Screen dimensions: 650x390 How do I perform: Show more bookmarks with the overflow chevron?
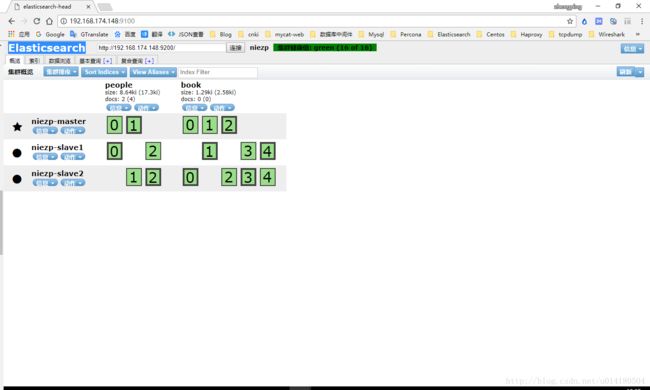(x=638, y=34)
